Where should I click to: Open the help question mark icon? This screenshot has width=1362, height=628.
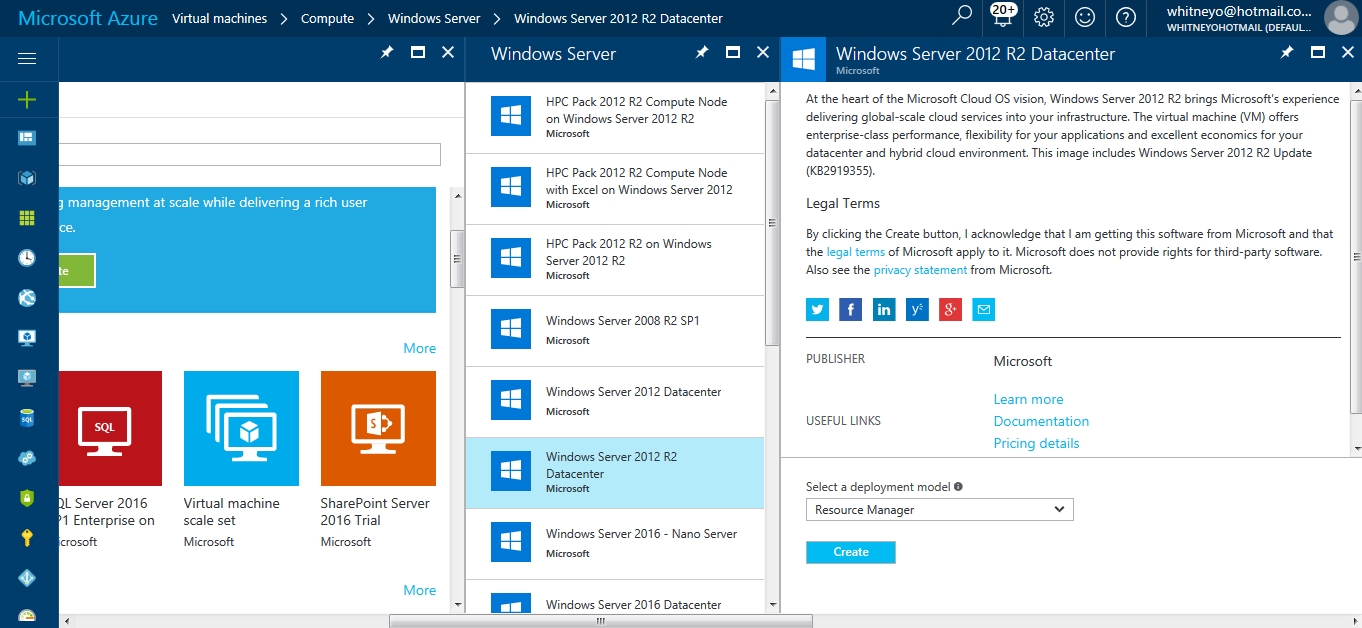point(1126,17)
